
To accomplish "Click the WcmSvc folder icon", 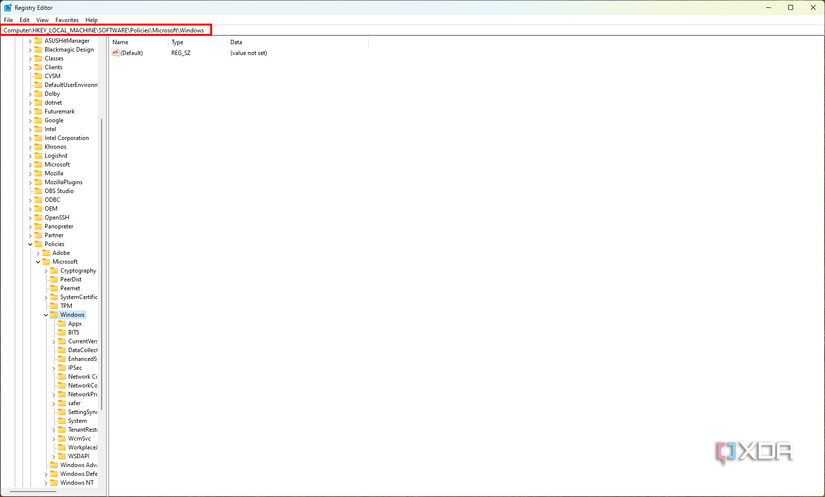I will 62,438.
